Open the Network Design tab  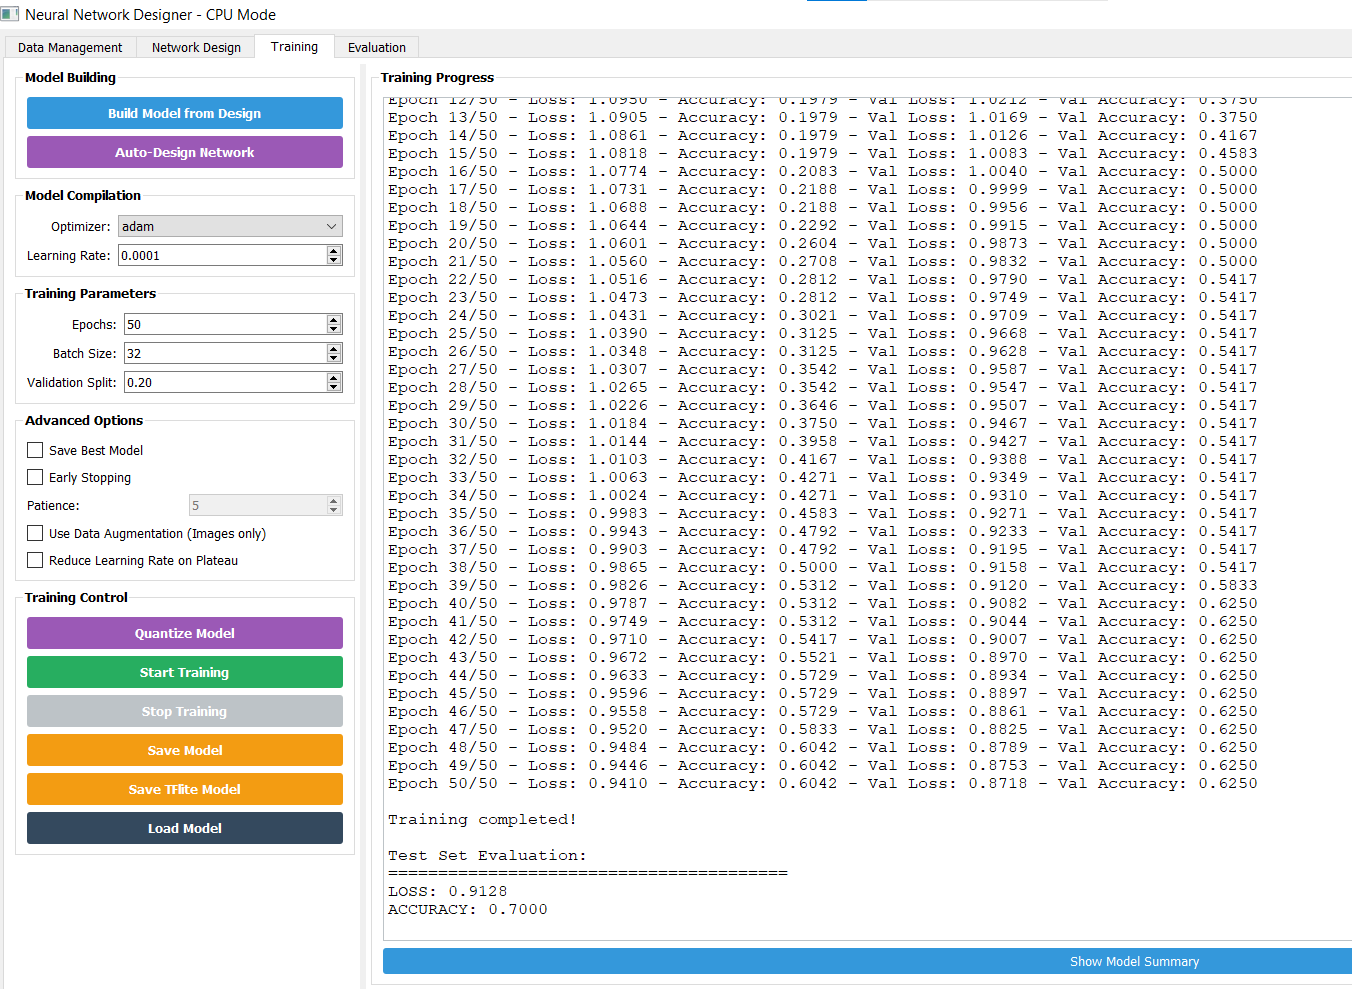pos(196,47)
